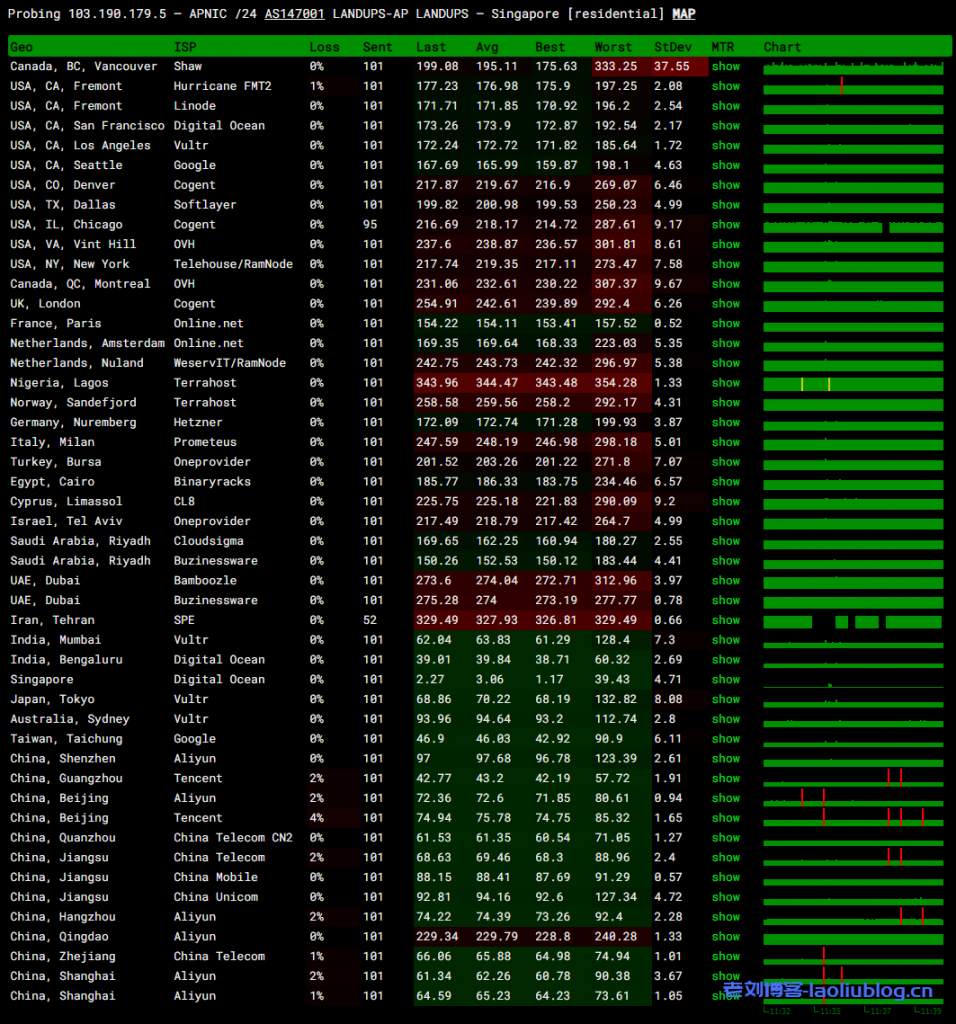956x1024 pixels.
Task: Click the China, Qingdao latency chart
Action: (853, 938)
